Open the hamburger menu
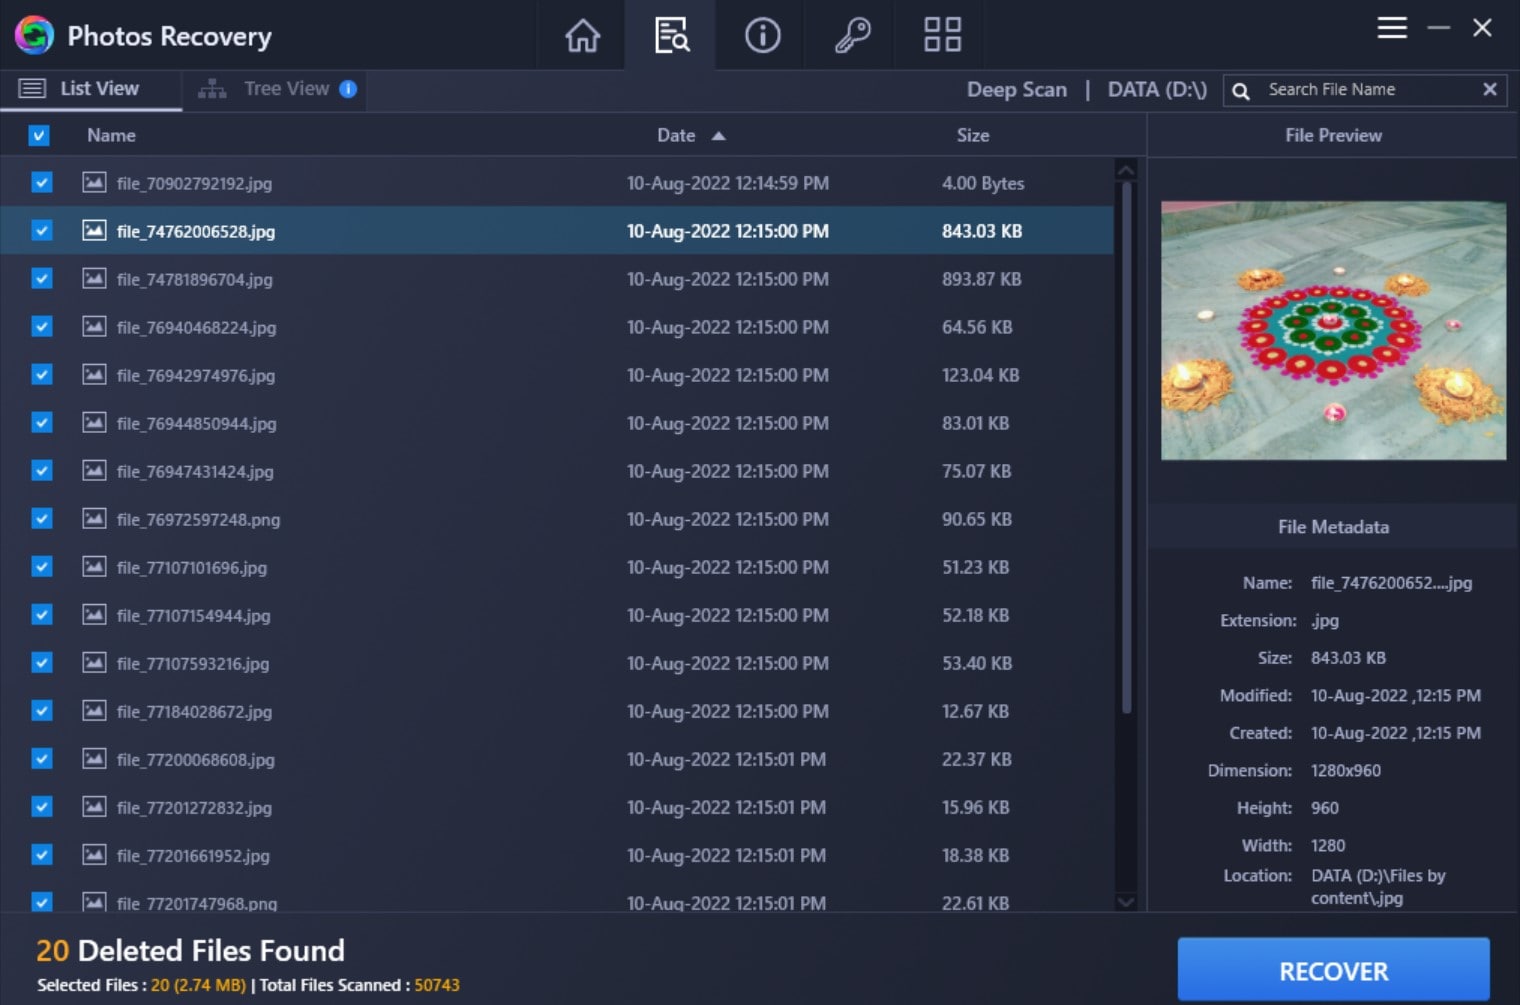 pyautogui.click(x=1391, y=28)
